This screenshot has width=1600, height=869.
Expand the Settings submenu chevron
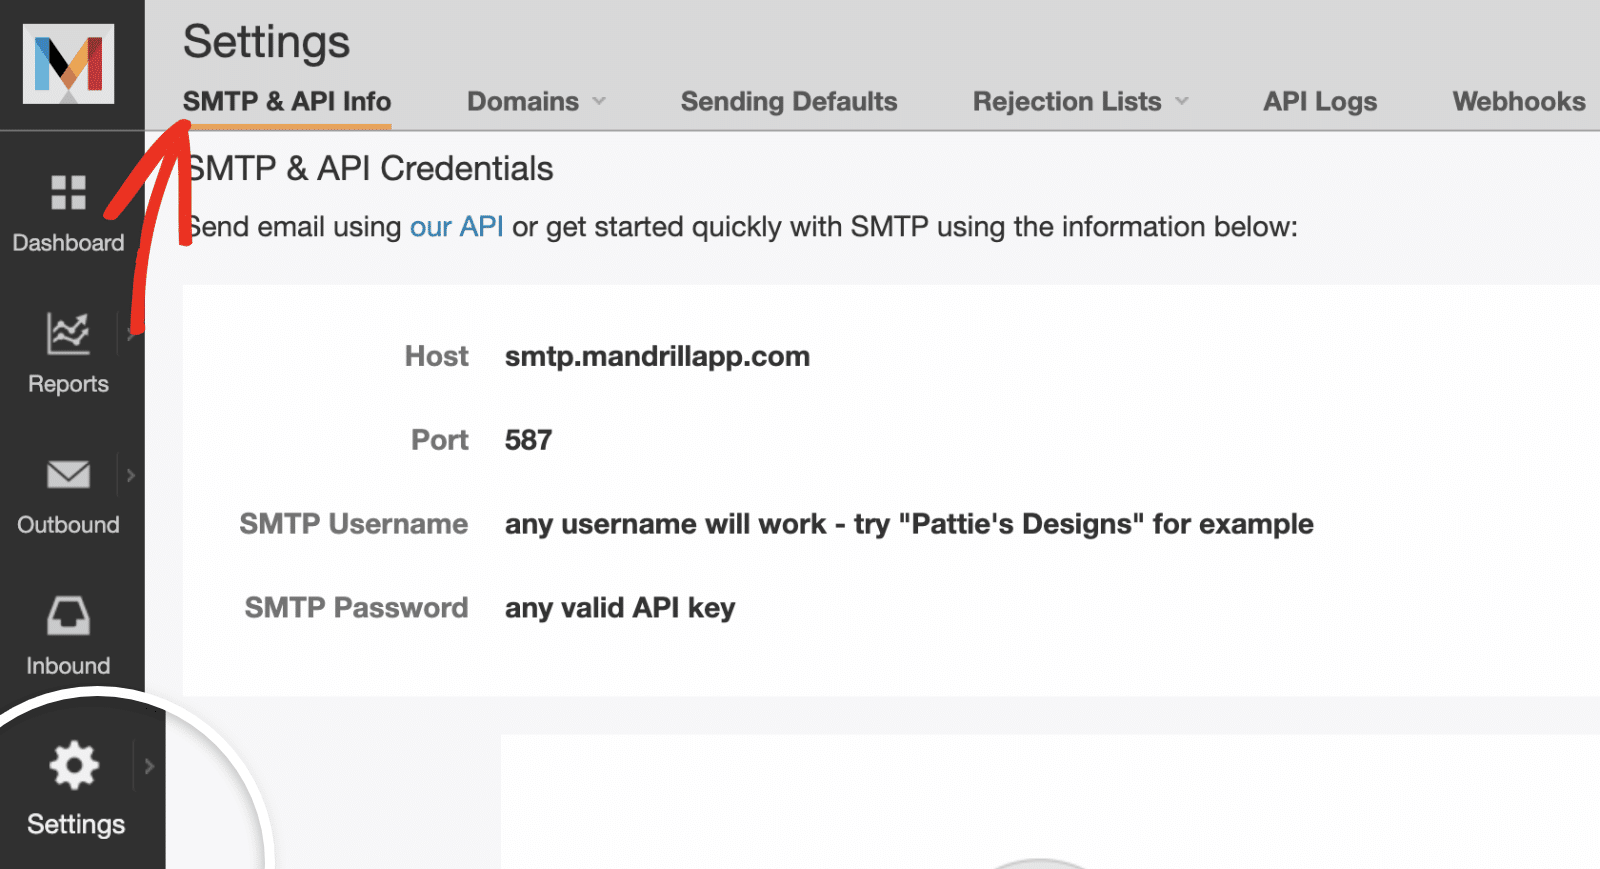[149, 766]
